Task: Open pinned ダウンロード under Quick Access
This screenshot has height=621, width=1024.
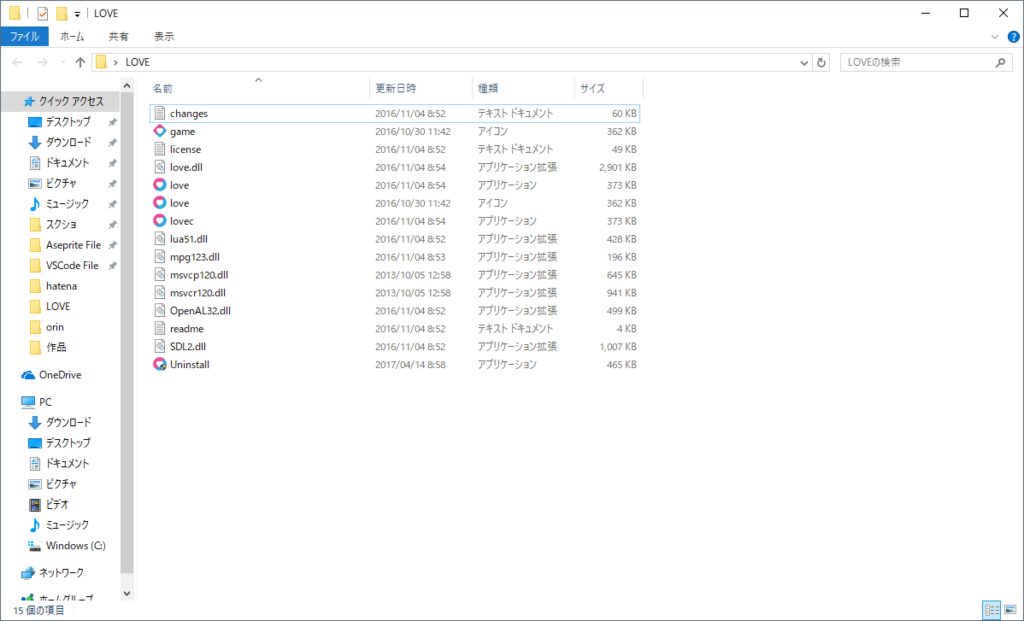Action: pyautogui.click(x=68, y=142)
